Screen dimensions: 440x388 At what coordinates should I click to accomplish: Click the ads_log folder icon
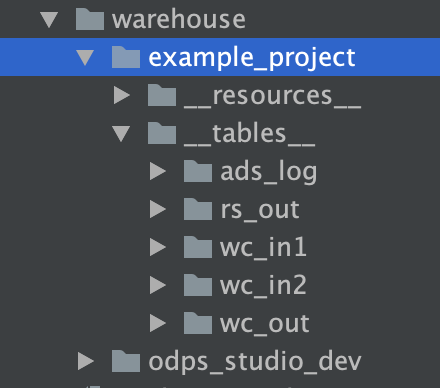pos(198,171)
